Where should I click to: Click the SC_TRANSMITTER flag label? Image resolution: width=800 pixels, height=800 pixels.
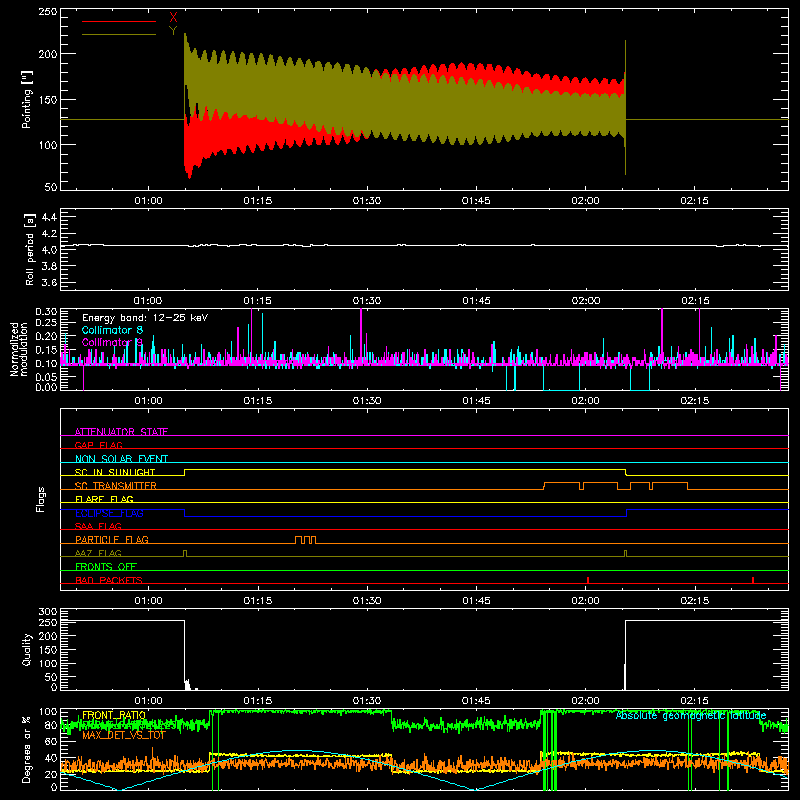[x=116, y=486]
